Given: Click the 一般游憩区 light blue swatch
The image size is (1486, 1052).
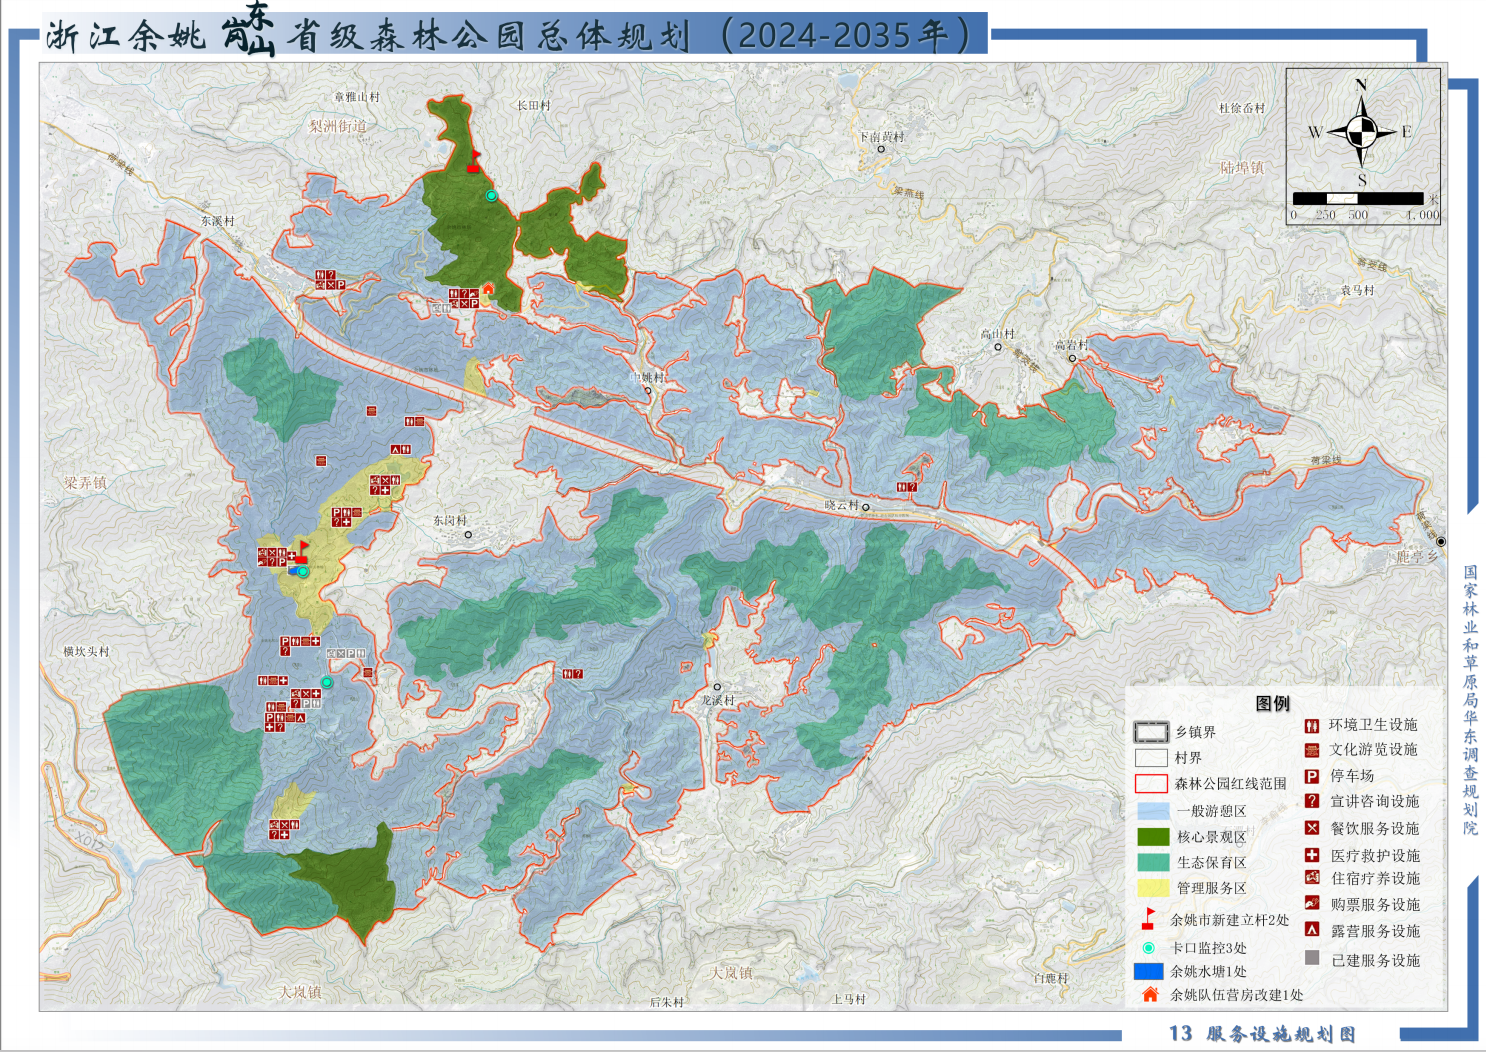Looking at the screenshot, I should 1153,811.
